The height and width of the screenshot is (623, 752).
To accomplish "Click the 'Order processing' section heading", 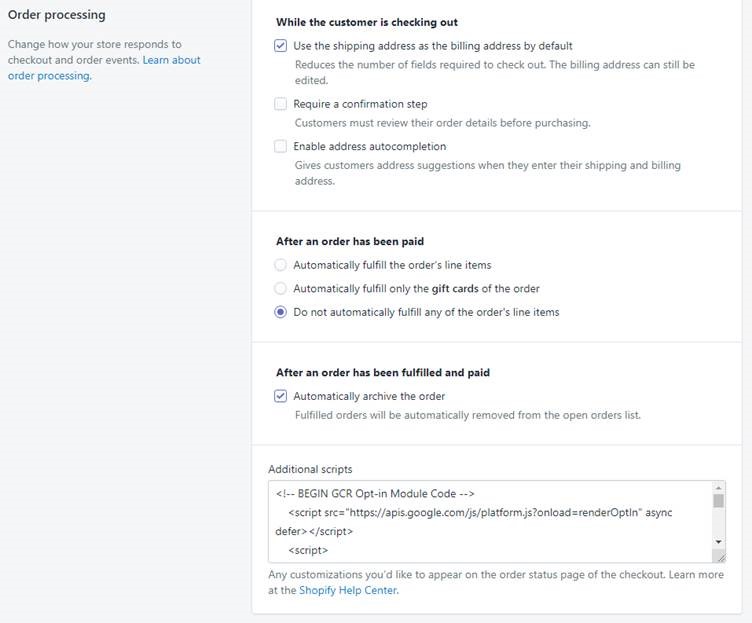I will pyautogui.click(x=56, y=15).
